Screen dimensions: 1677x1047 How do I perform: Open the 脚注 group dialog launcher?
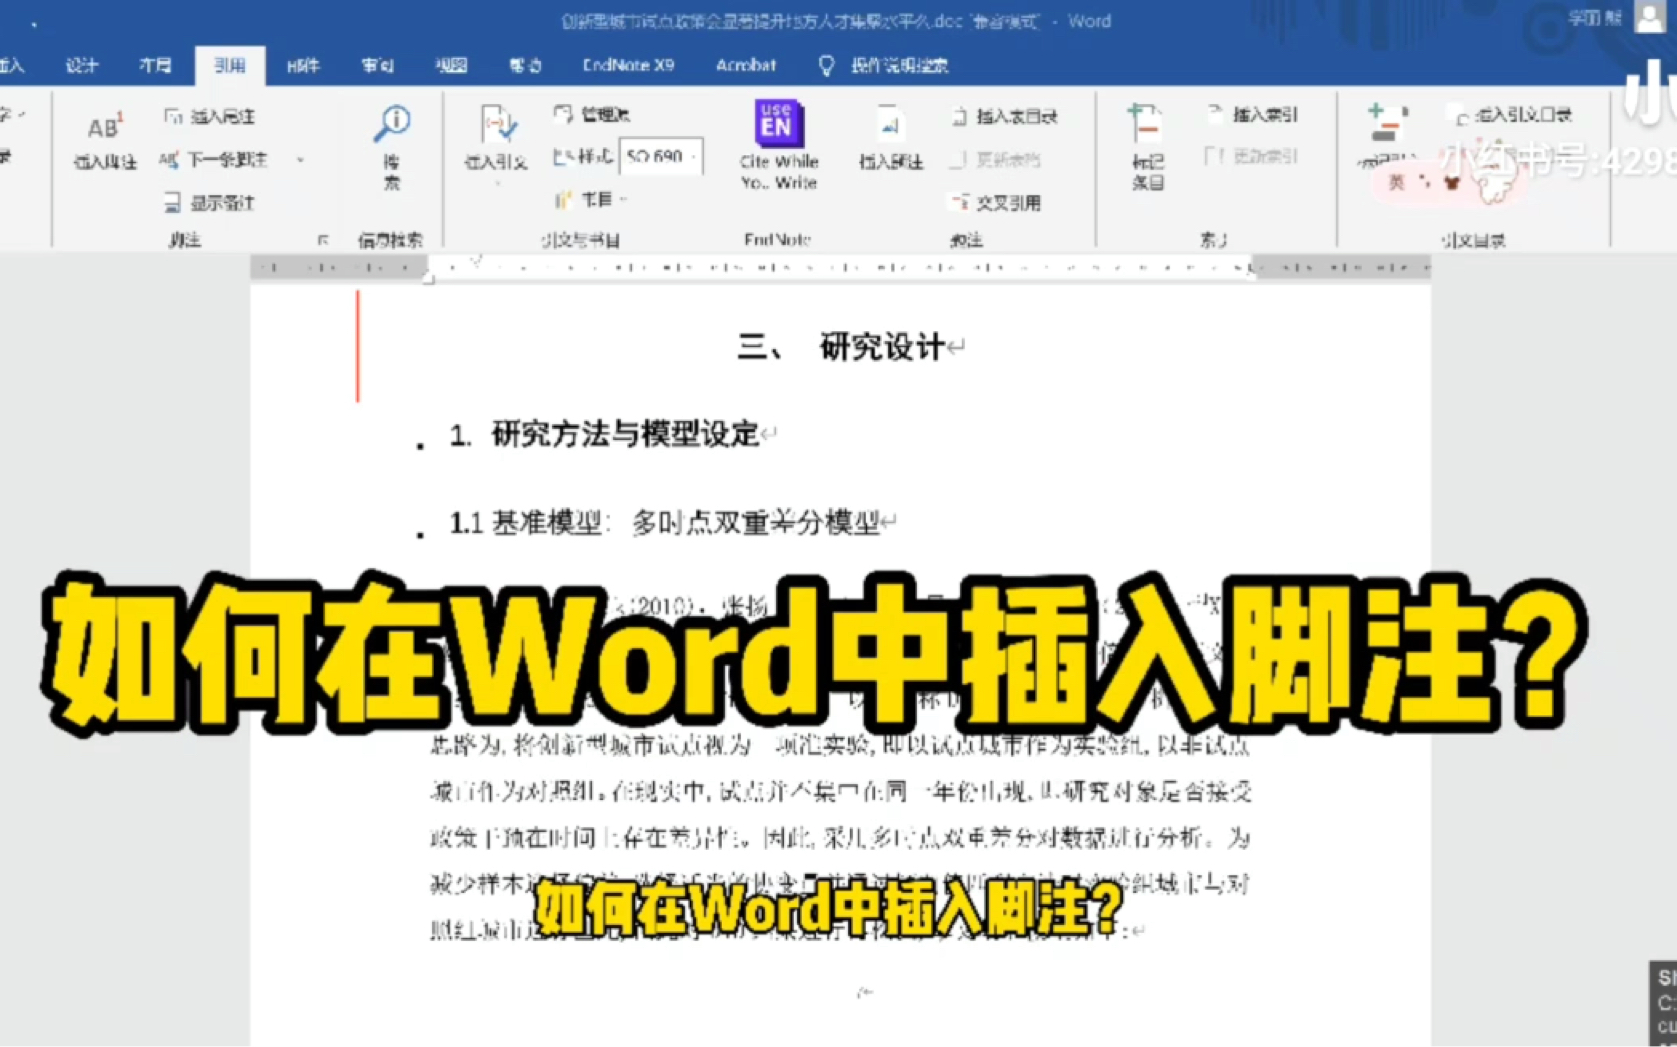tap(325, 240)
